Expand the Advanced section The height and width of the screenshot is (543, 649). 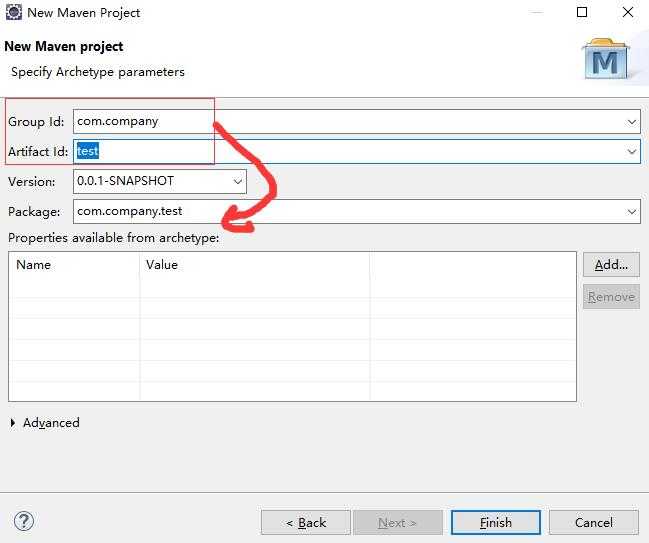[13, 423]
